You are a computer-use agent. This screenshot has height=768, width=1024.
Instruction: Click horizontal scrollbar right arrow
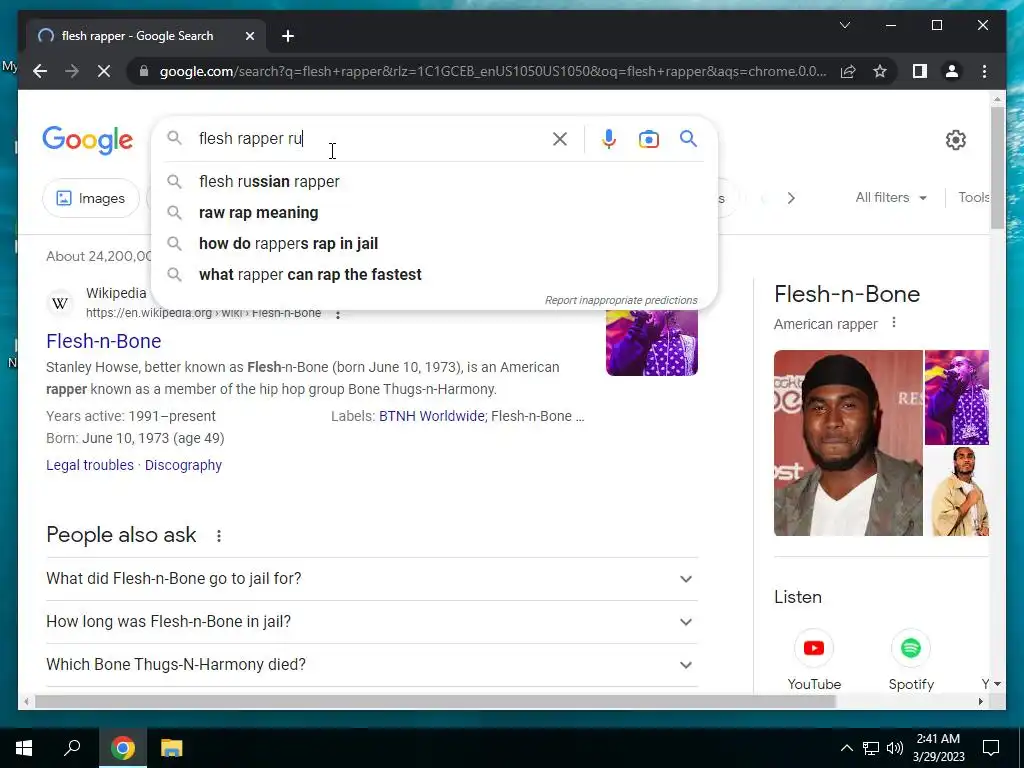point(980,701)
